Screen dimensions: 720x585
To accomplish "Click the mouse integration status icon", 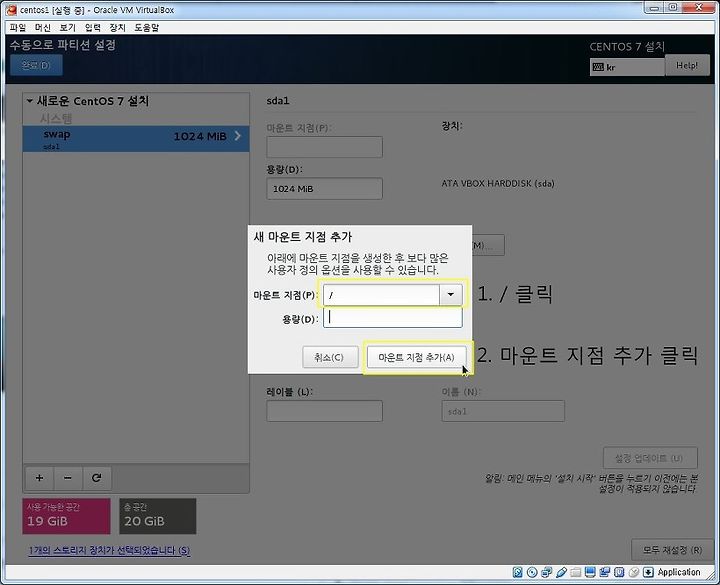I will coord(634,572).
